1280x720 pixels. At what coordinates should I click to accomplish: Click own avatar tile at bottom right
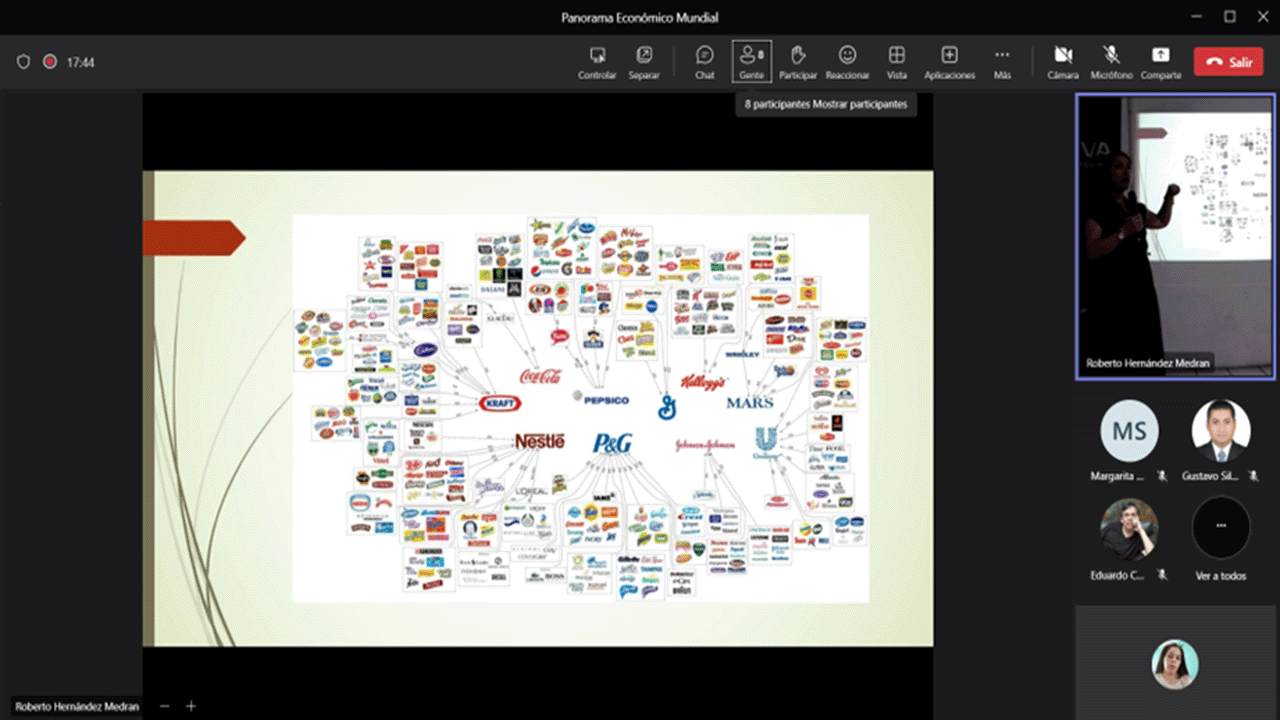tap(1175, 664)
